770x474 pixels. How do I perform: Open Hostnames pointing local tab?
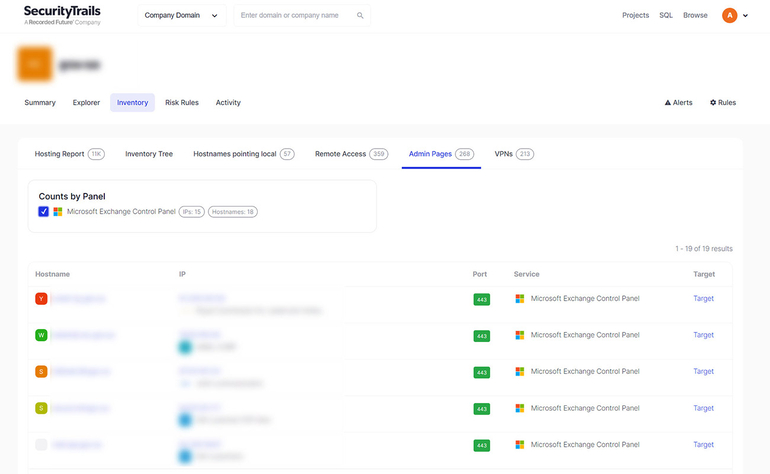pyautogui.click(x=244, y=154)
